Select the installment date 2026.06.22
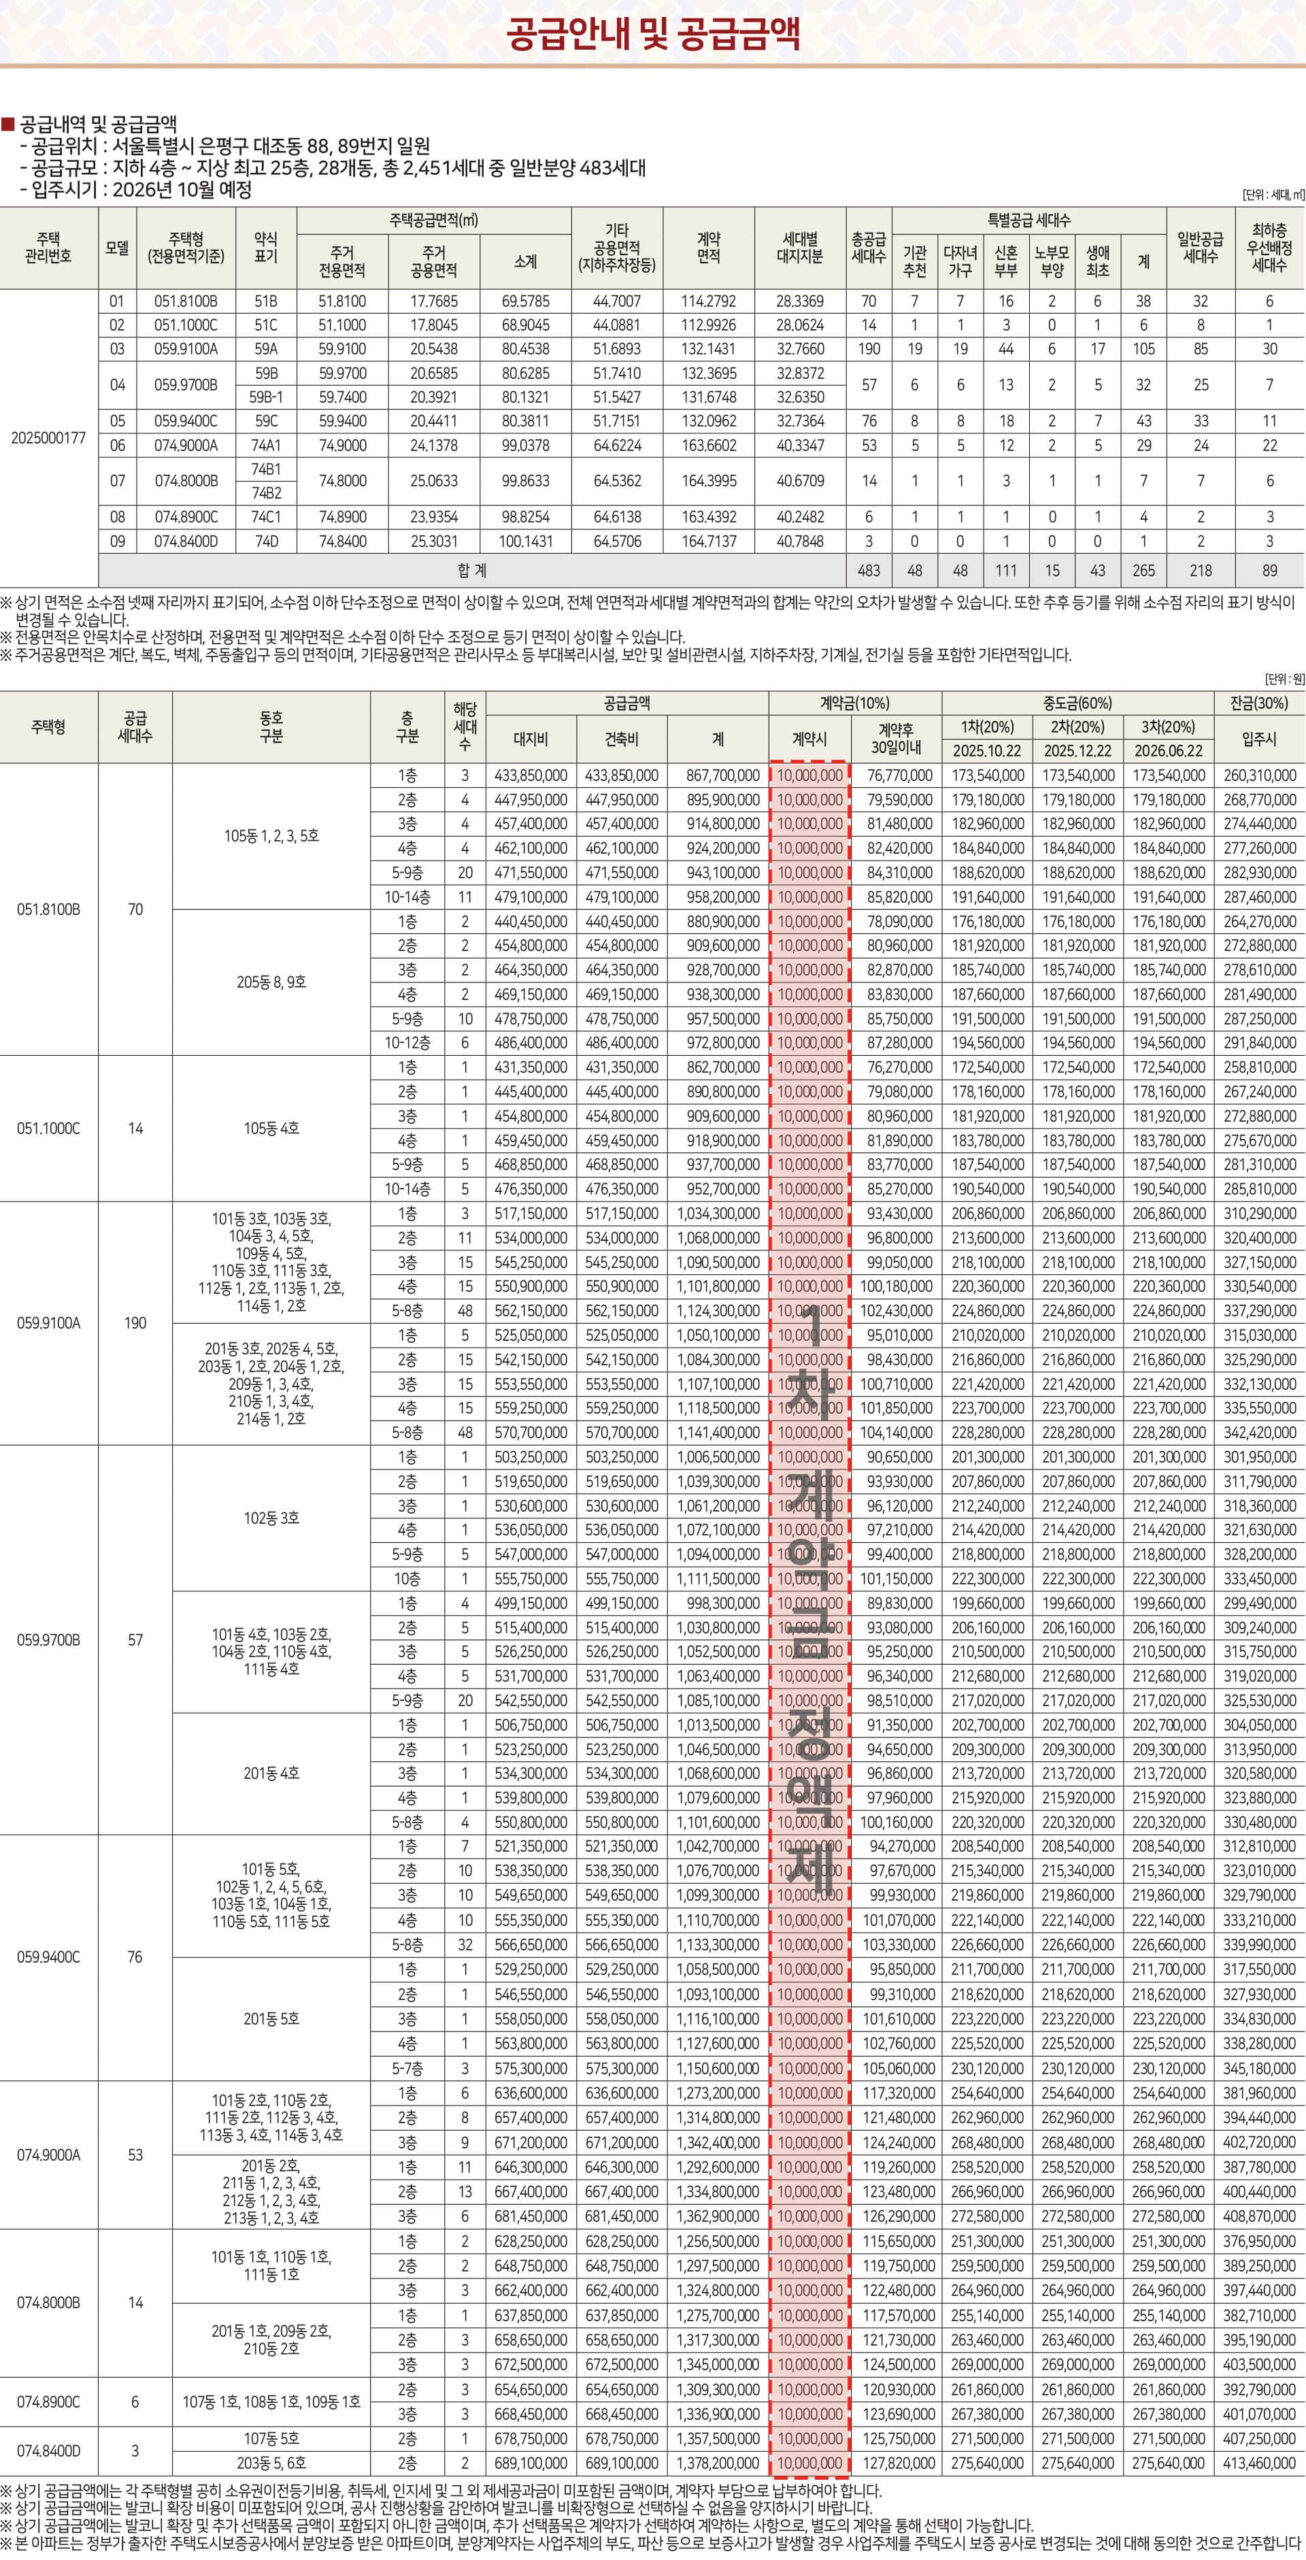Viewport: 1306px width, 2560px height. 1169,751
